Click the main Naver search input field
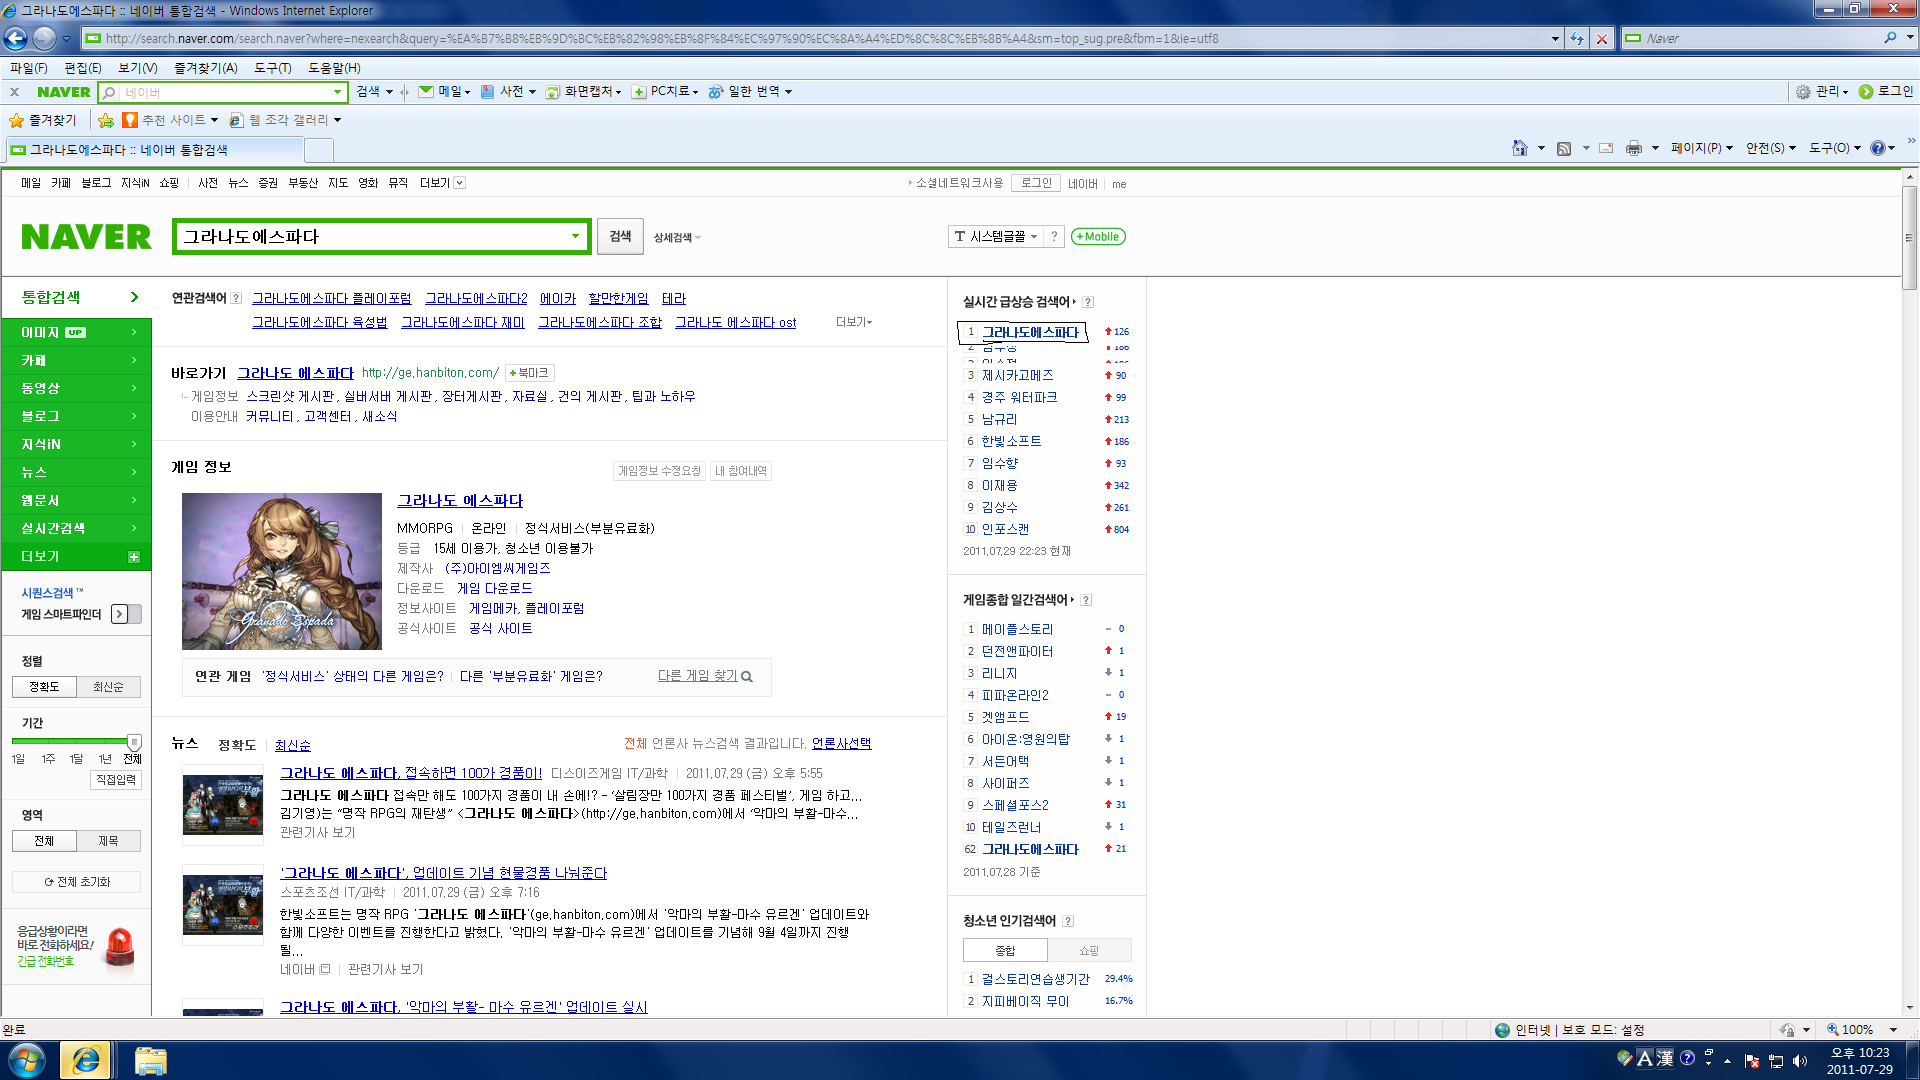 (x=370, y=237)
